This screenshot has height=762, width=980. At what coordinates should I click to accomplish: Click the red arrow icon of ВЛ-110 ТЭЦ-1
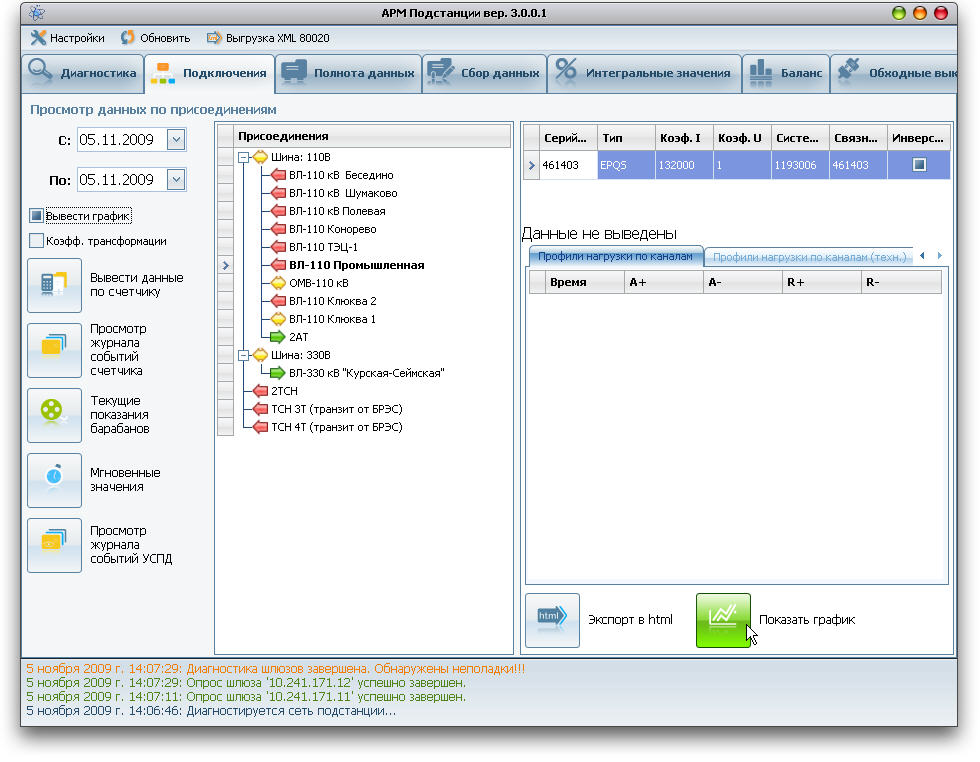(x=278, y=247)
